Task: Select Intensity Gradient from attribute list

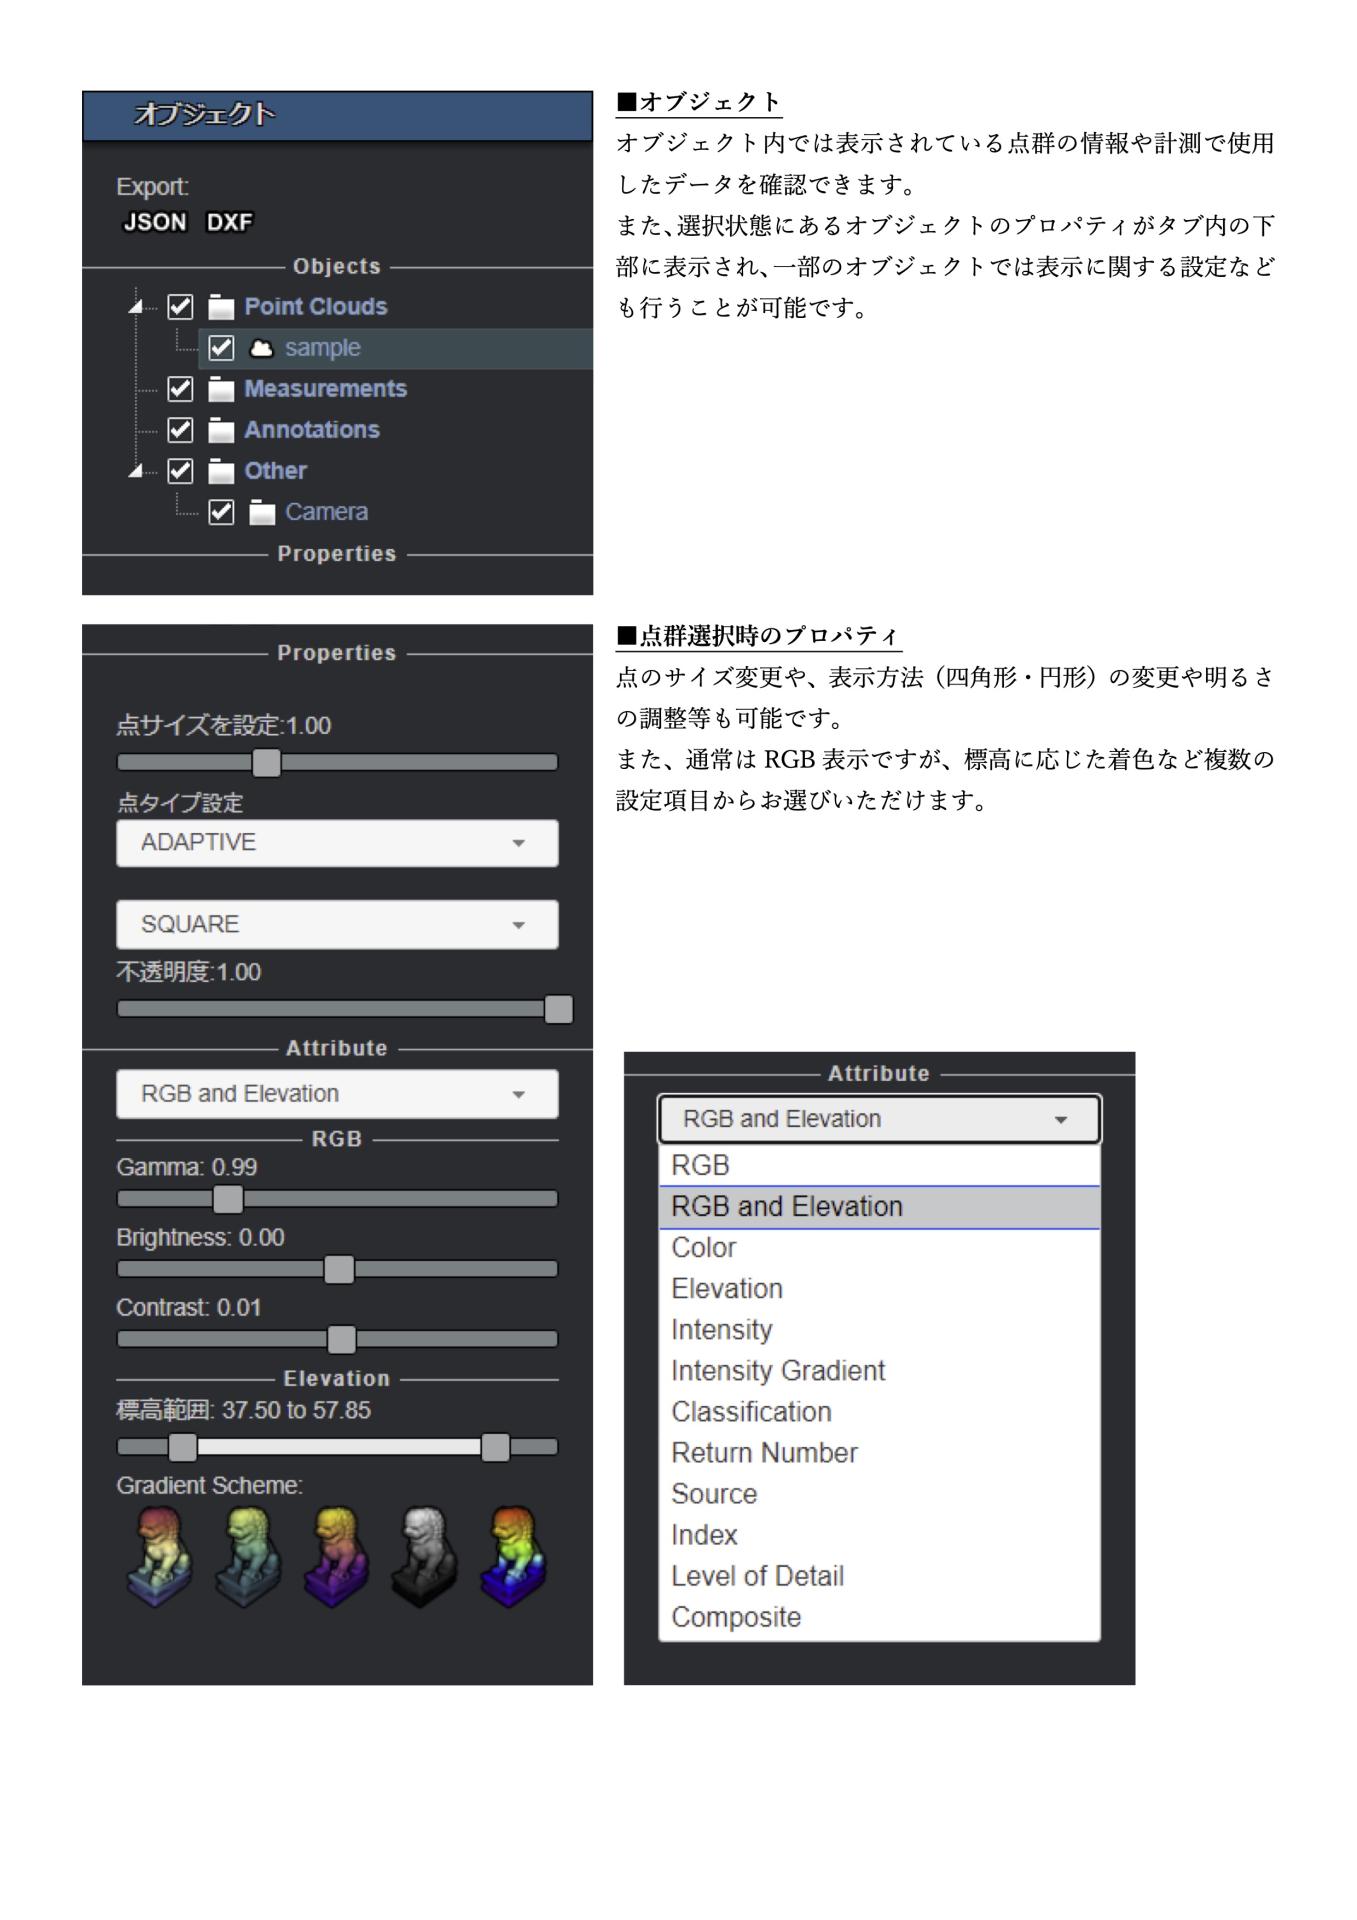Action: pos(777,1371)
